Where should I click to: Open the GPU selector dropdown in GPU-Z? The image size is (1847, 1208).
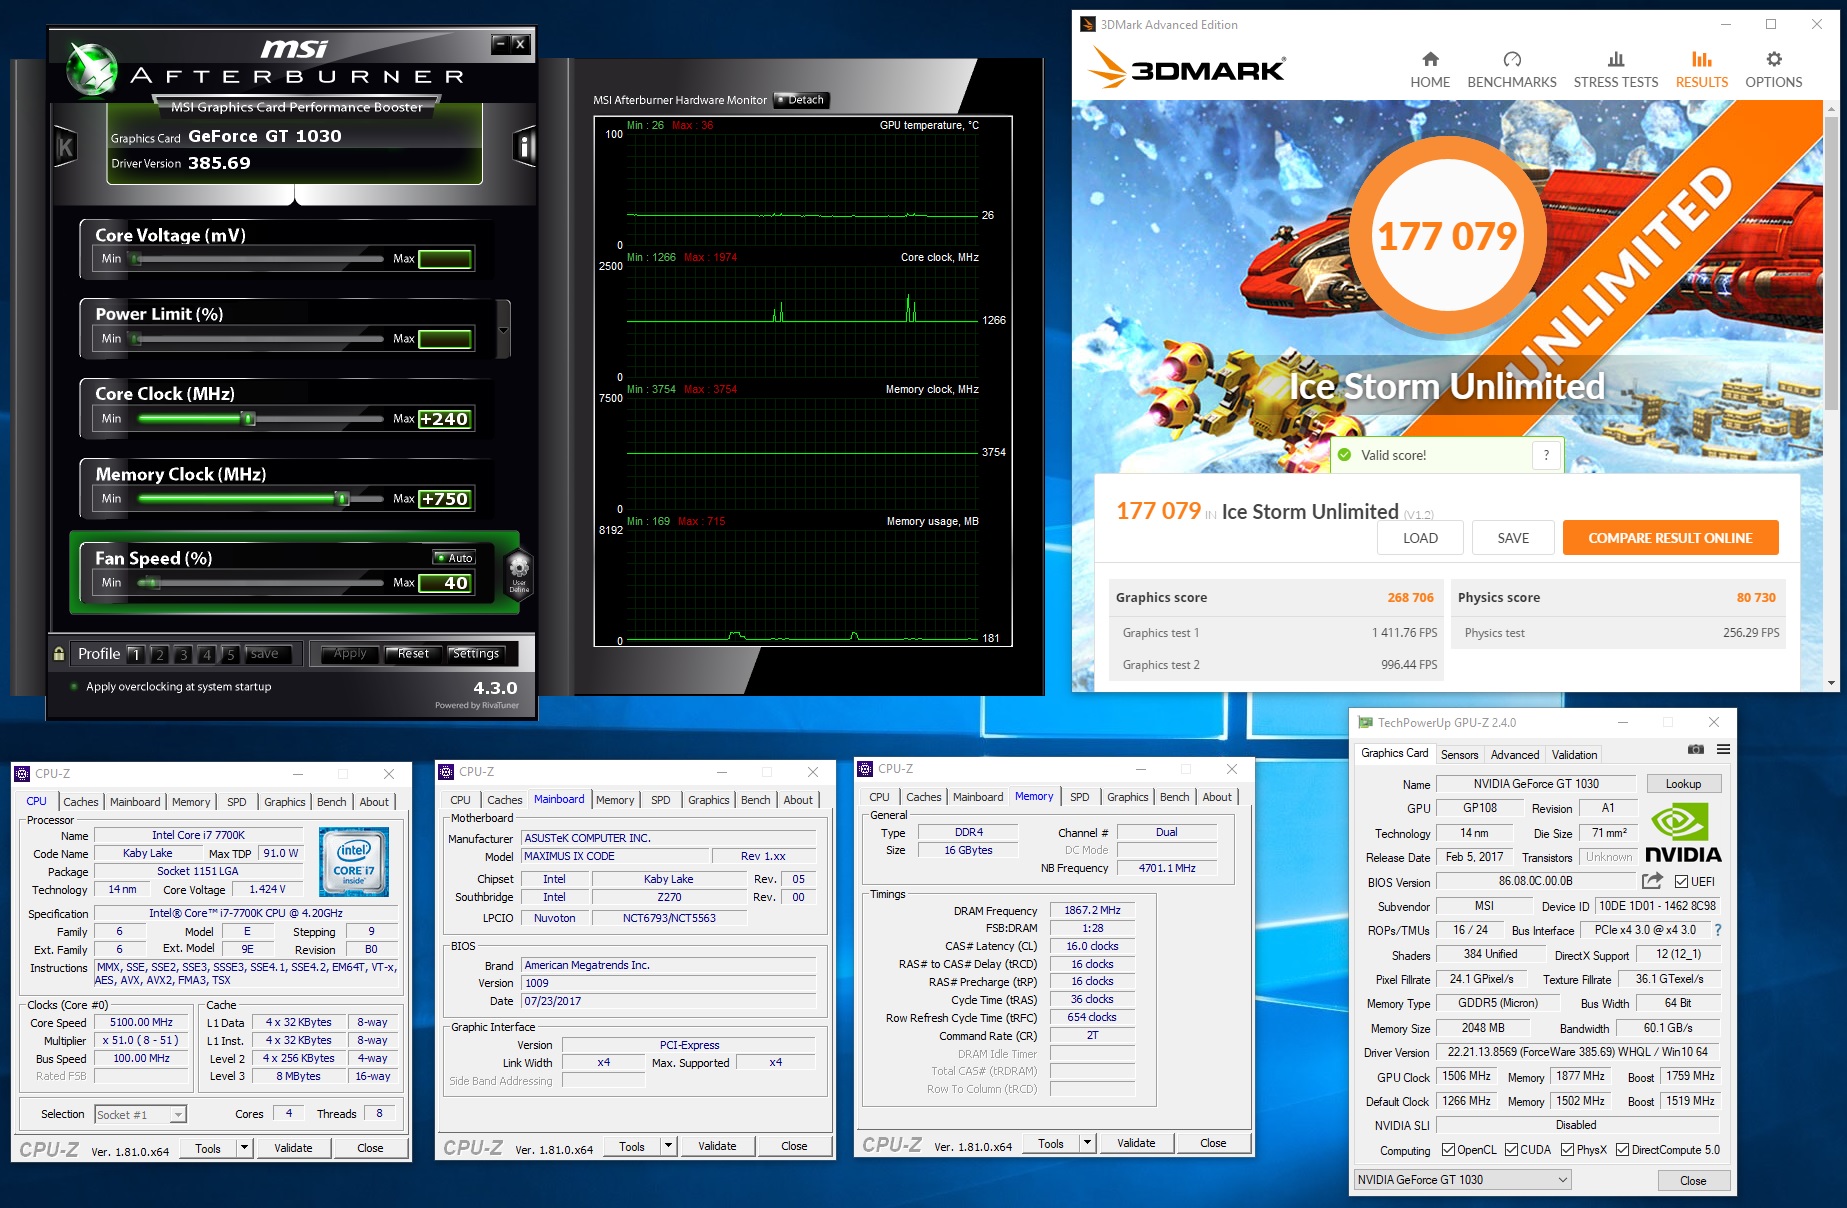1463,1180
